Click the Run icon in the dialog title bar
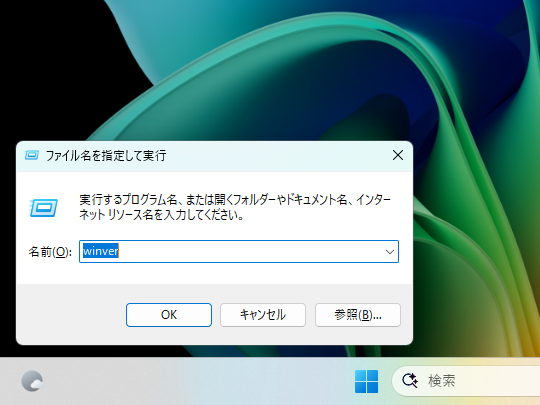The height and width of the screenshot is (405, 540). [x=32, y=156]
